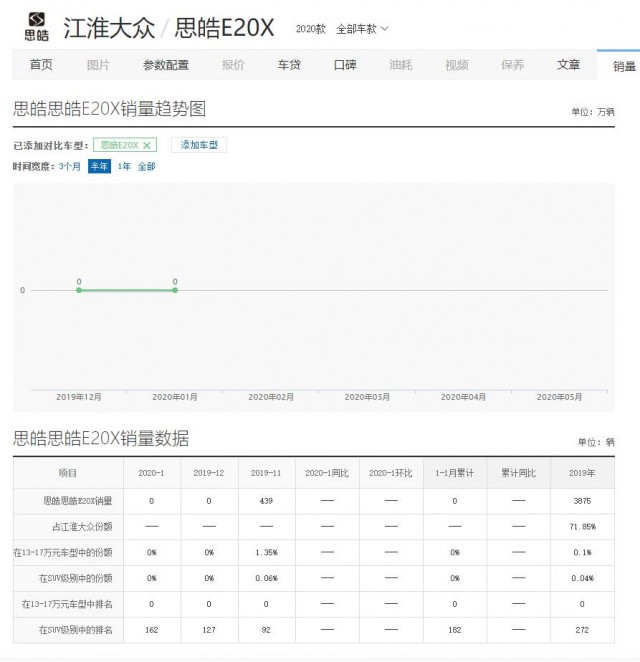Viewport: 640px width, 662px height.
Task: Click the 江淮大众 brand link
Action: tap(109, 28)
